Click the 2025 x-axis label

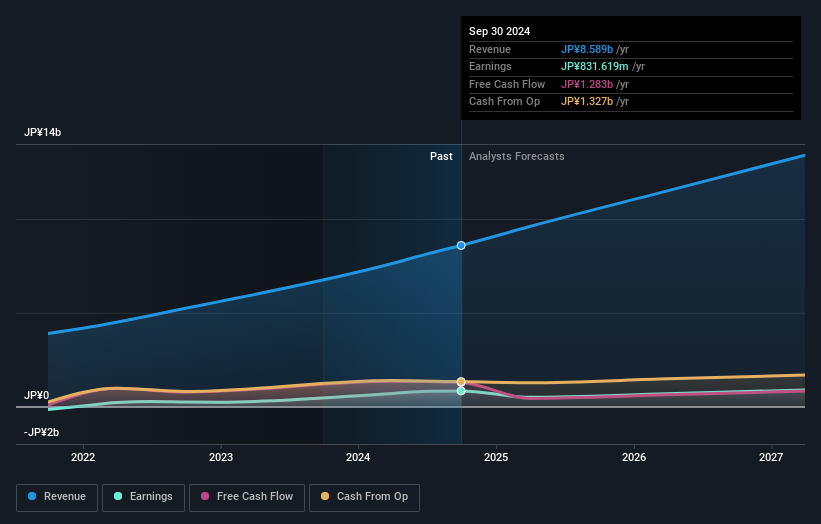(x=496, y=458)
